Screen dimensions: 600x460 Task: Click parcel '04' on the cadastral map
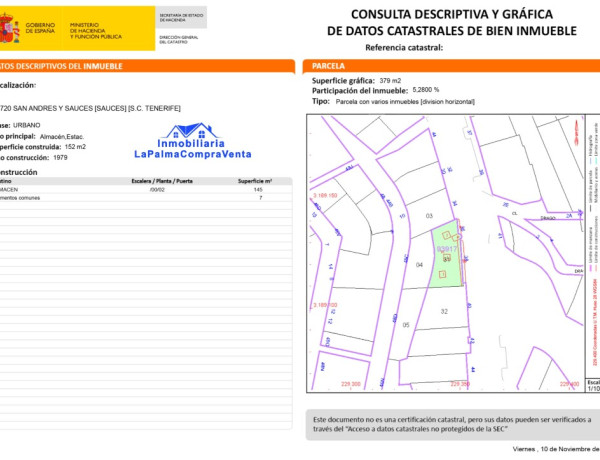click(419, 265)
